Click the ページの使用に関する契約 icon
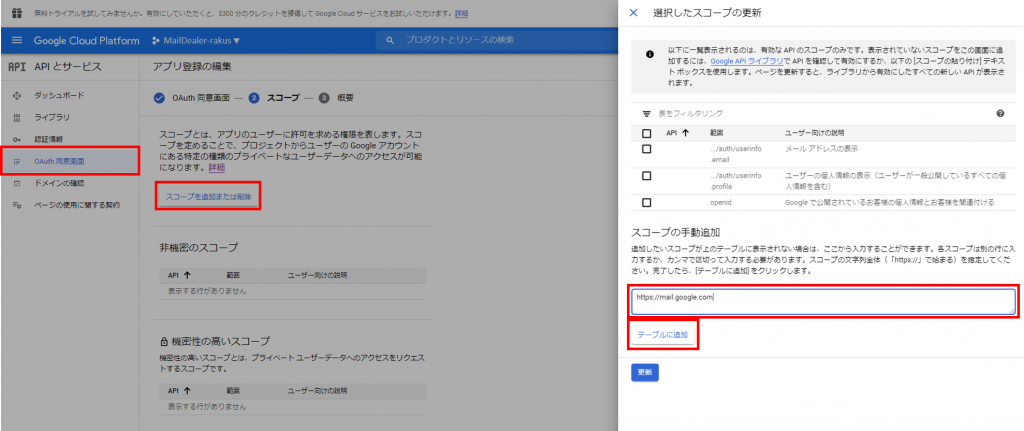 coord(17,205)
